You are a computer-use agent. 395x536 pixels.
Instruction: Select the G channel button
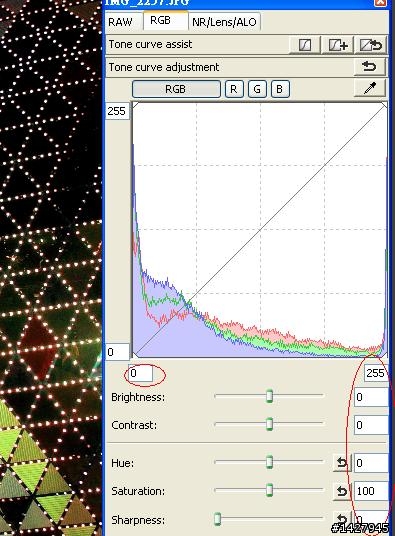(257, 89)
